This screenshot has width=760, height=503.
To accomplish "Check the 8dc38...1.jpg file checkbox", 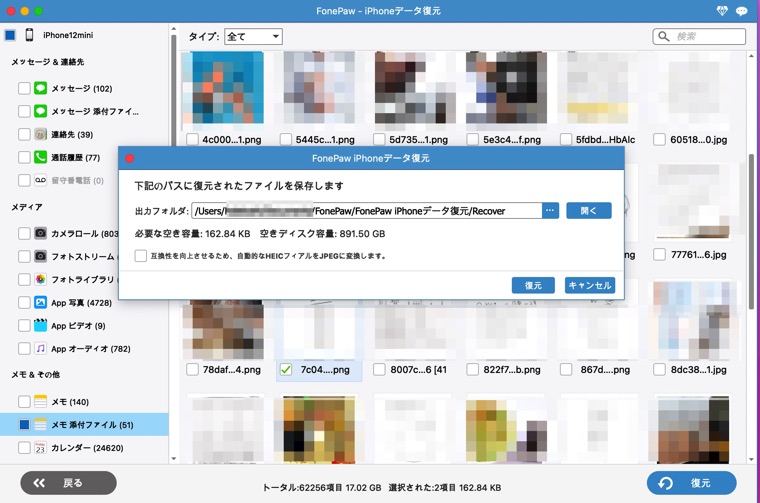I will click(659, 370).
